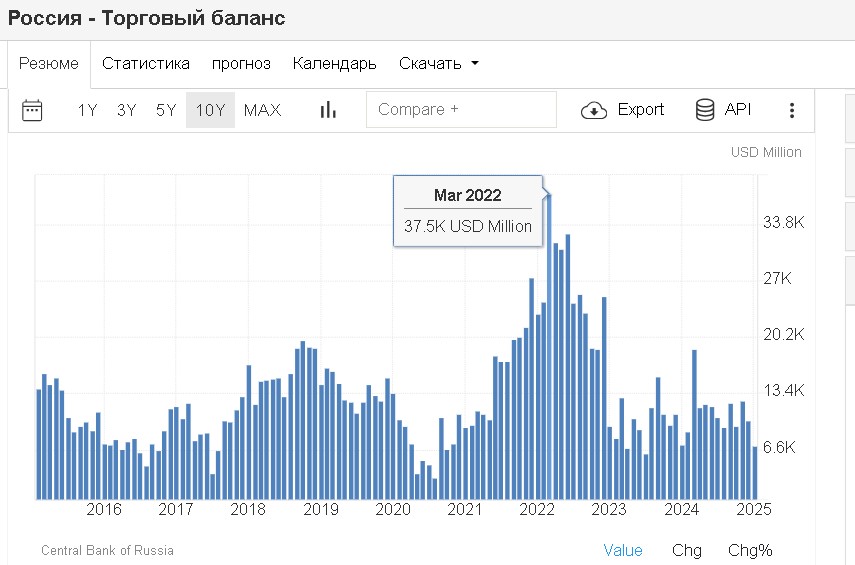Open the three-dot more options menu
This screenshot has width=855, height=565.
[792, 110]
